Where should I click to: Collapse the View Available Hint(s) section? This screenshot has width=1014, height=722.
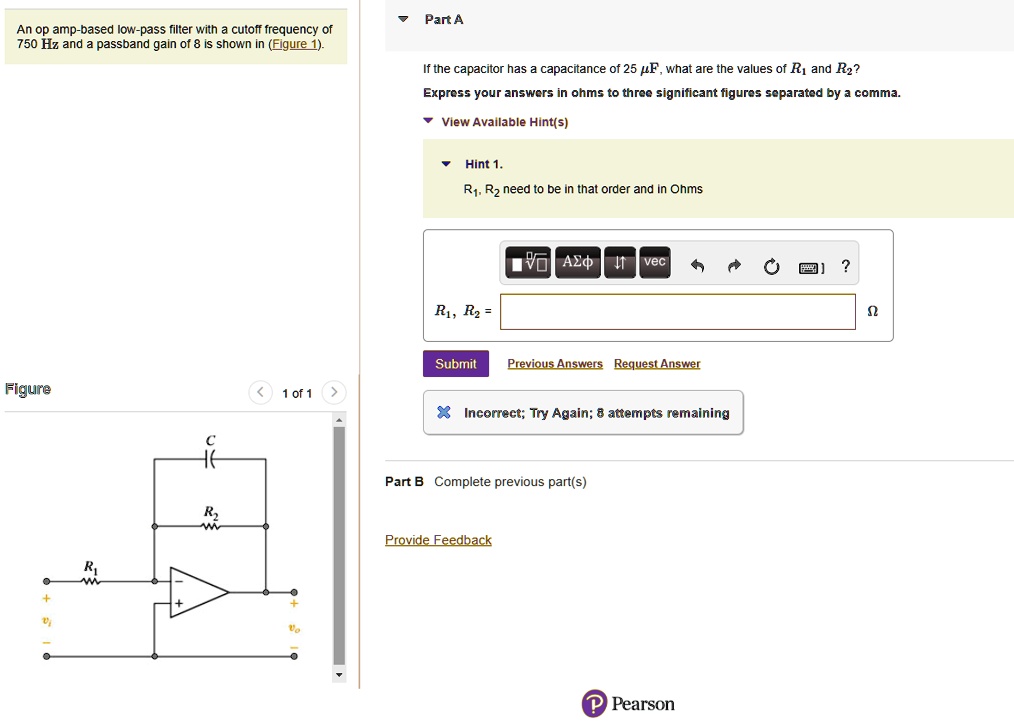(x=428, y=121)
